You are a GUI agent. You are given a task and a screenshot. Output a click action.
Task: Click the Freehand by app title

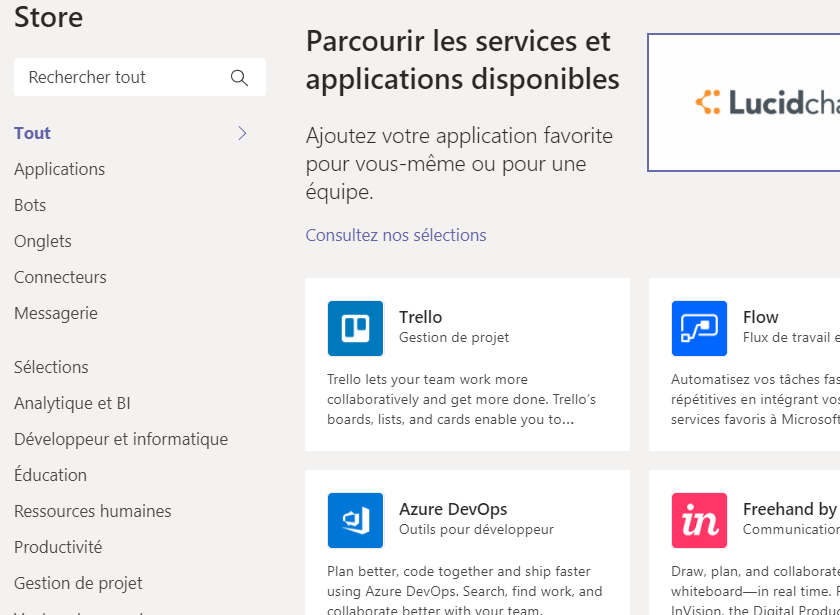pyautogui.click(x=790, y=509)
